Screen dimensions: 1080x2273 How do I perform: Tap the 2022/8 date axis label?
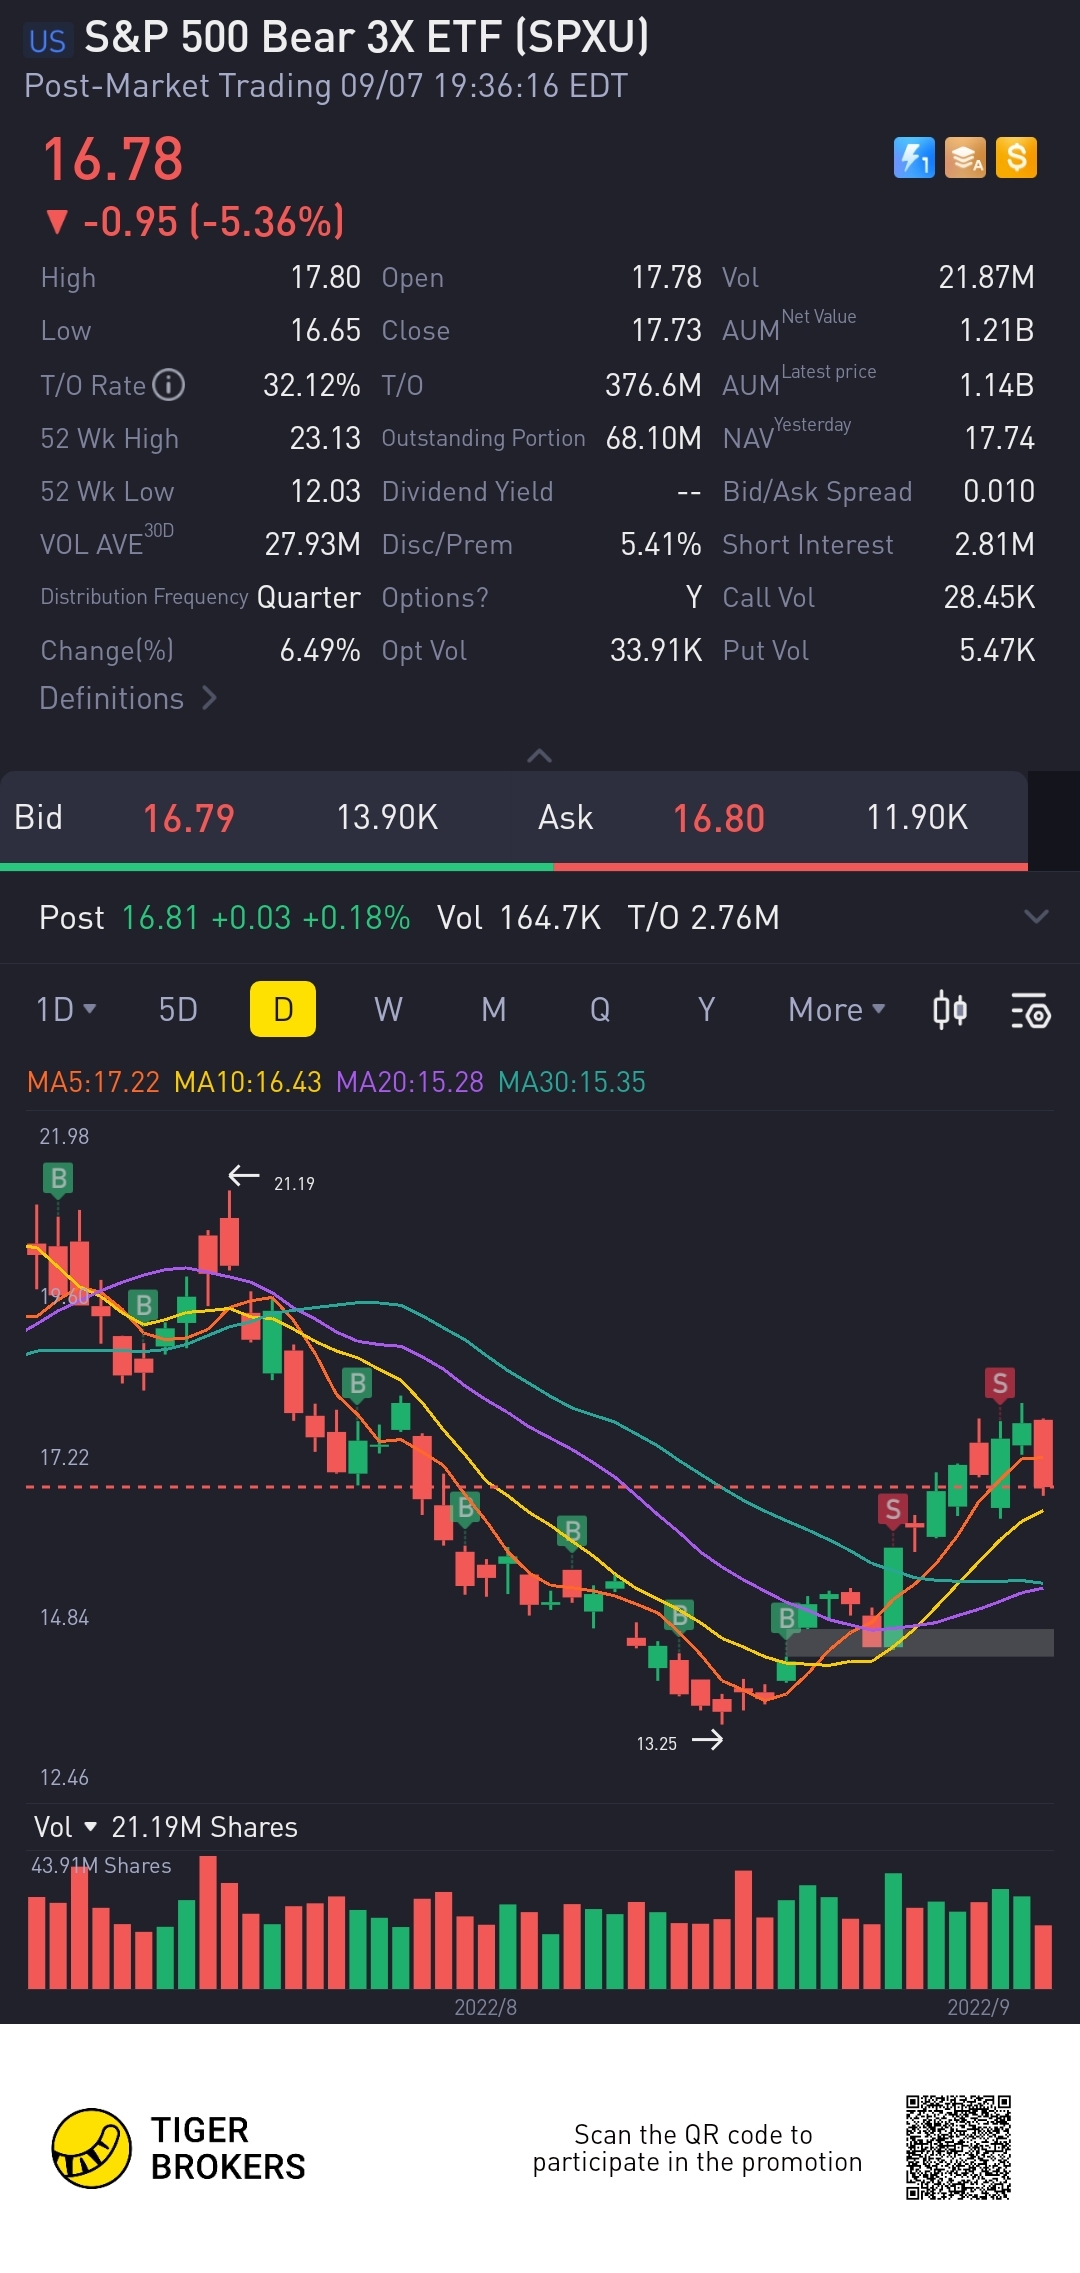click(x=486, y=2007)
